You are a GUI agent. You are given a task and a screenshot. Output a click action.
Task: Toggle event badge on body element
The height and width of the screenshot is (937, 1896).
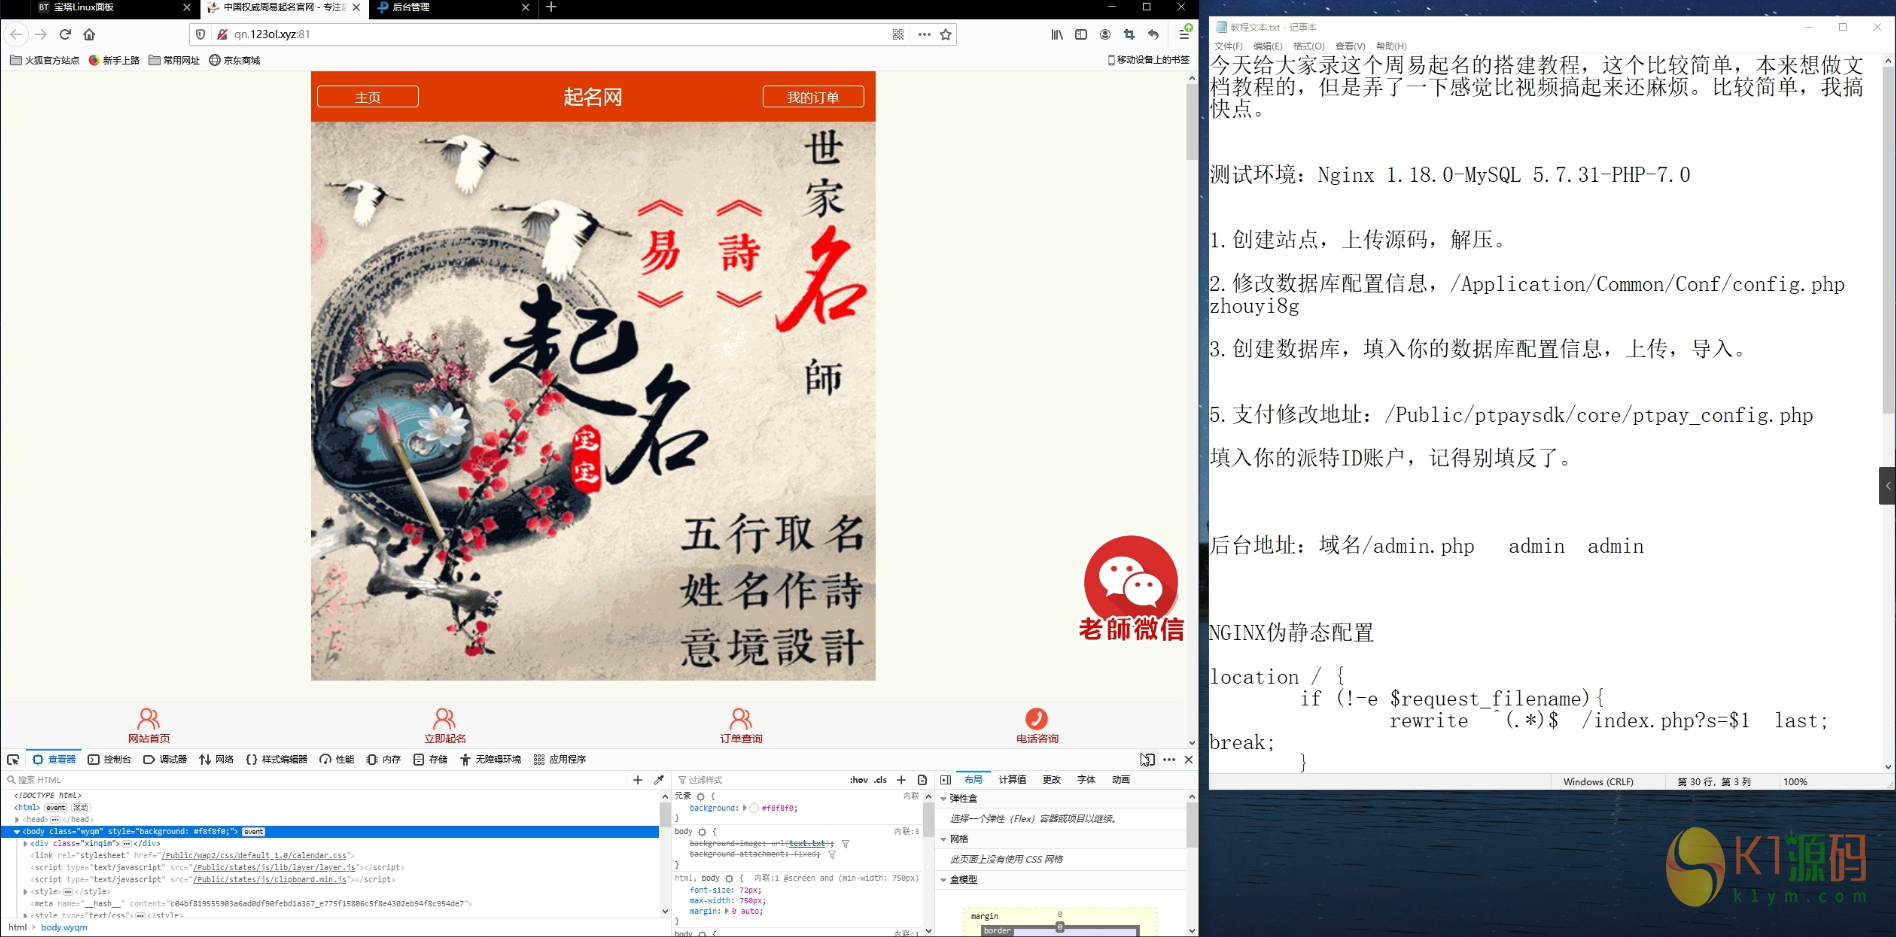pos(254,832)
